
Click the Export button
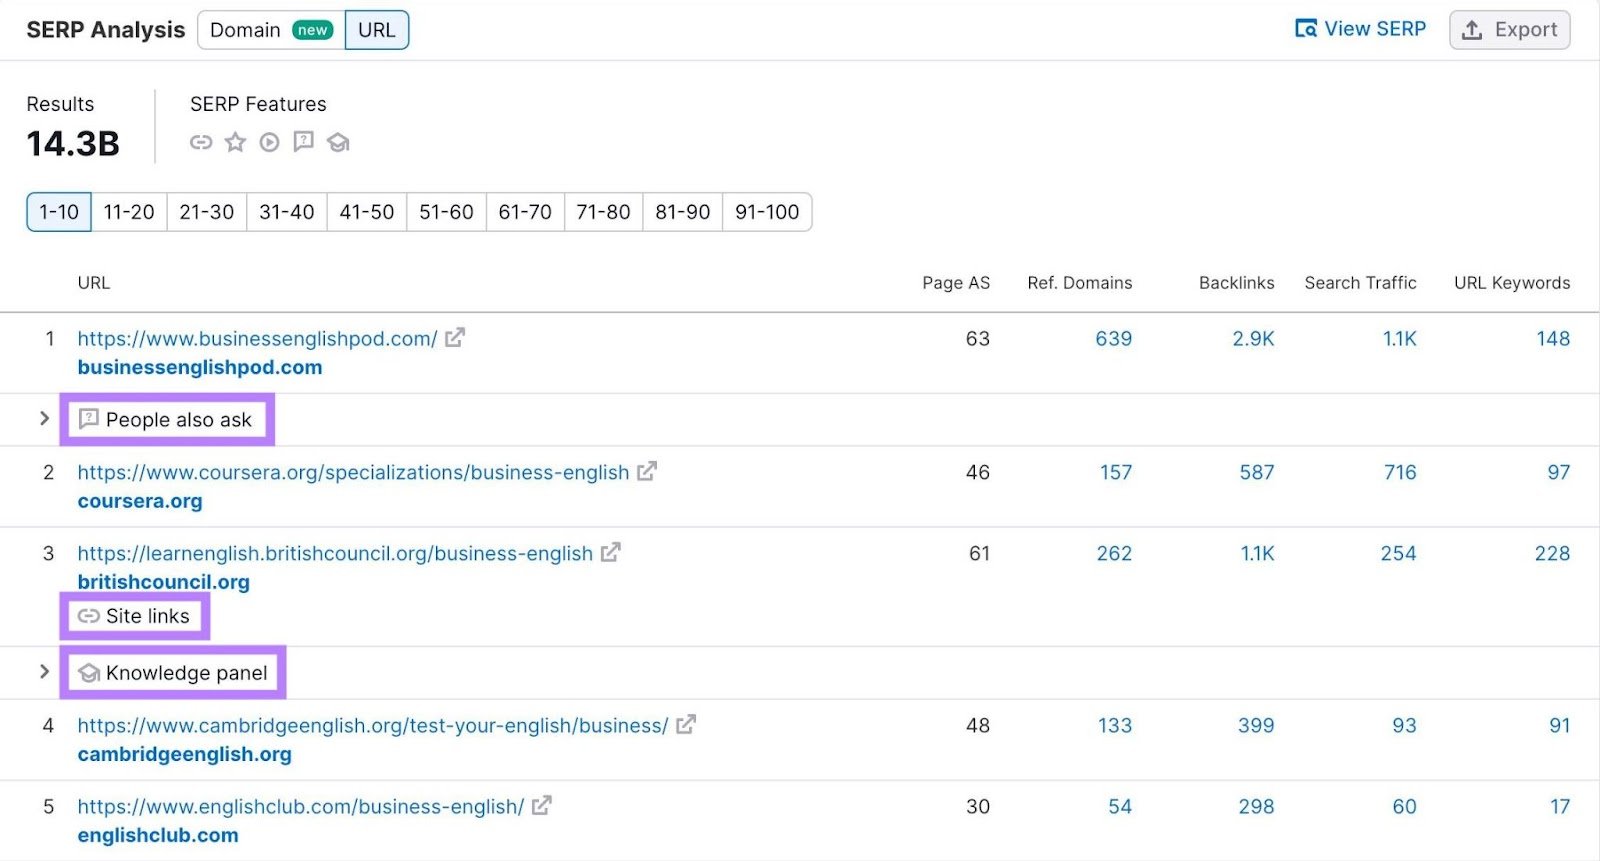(x=1510, y=30)
